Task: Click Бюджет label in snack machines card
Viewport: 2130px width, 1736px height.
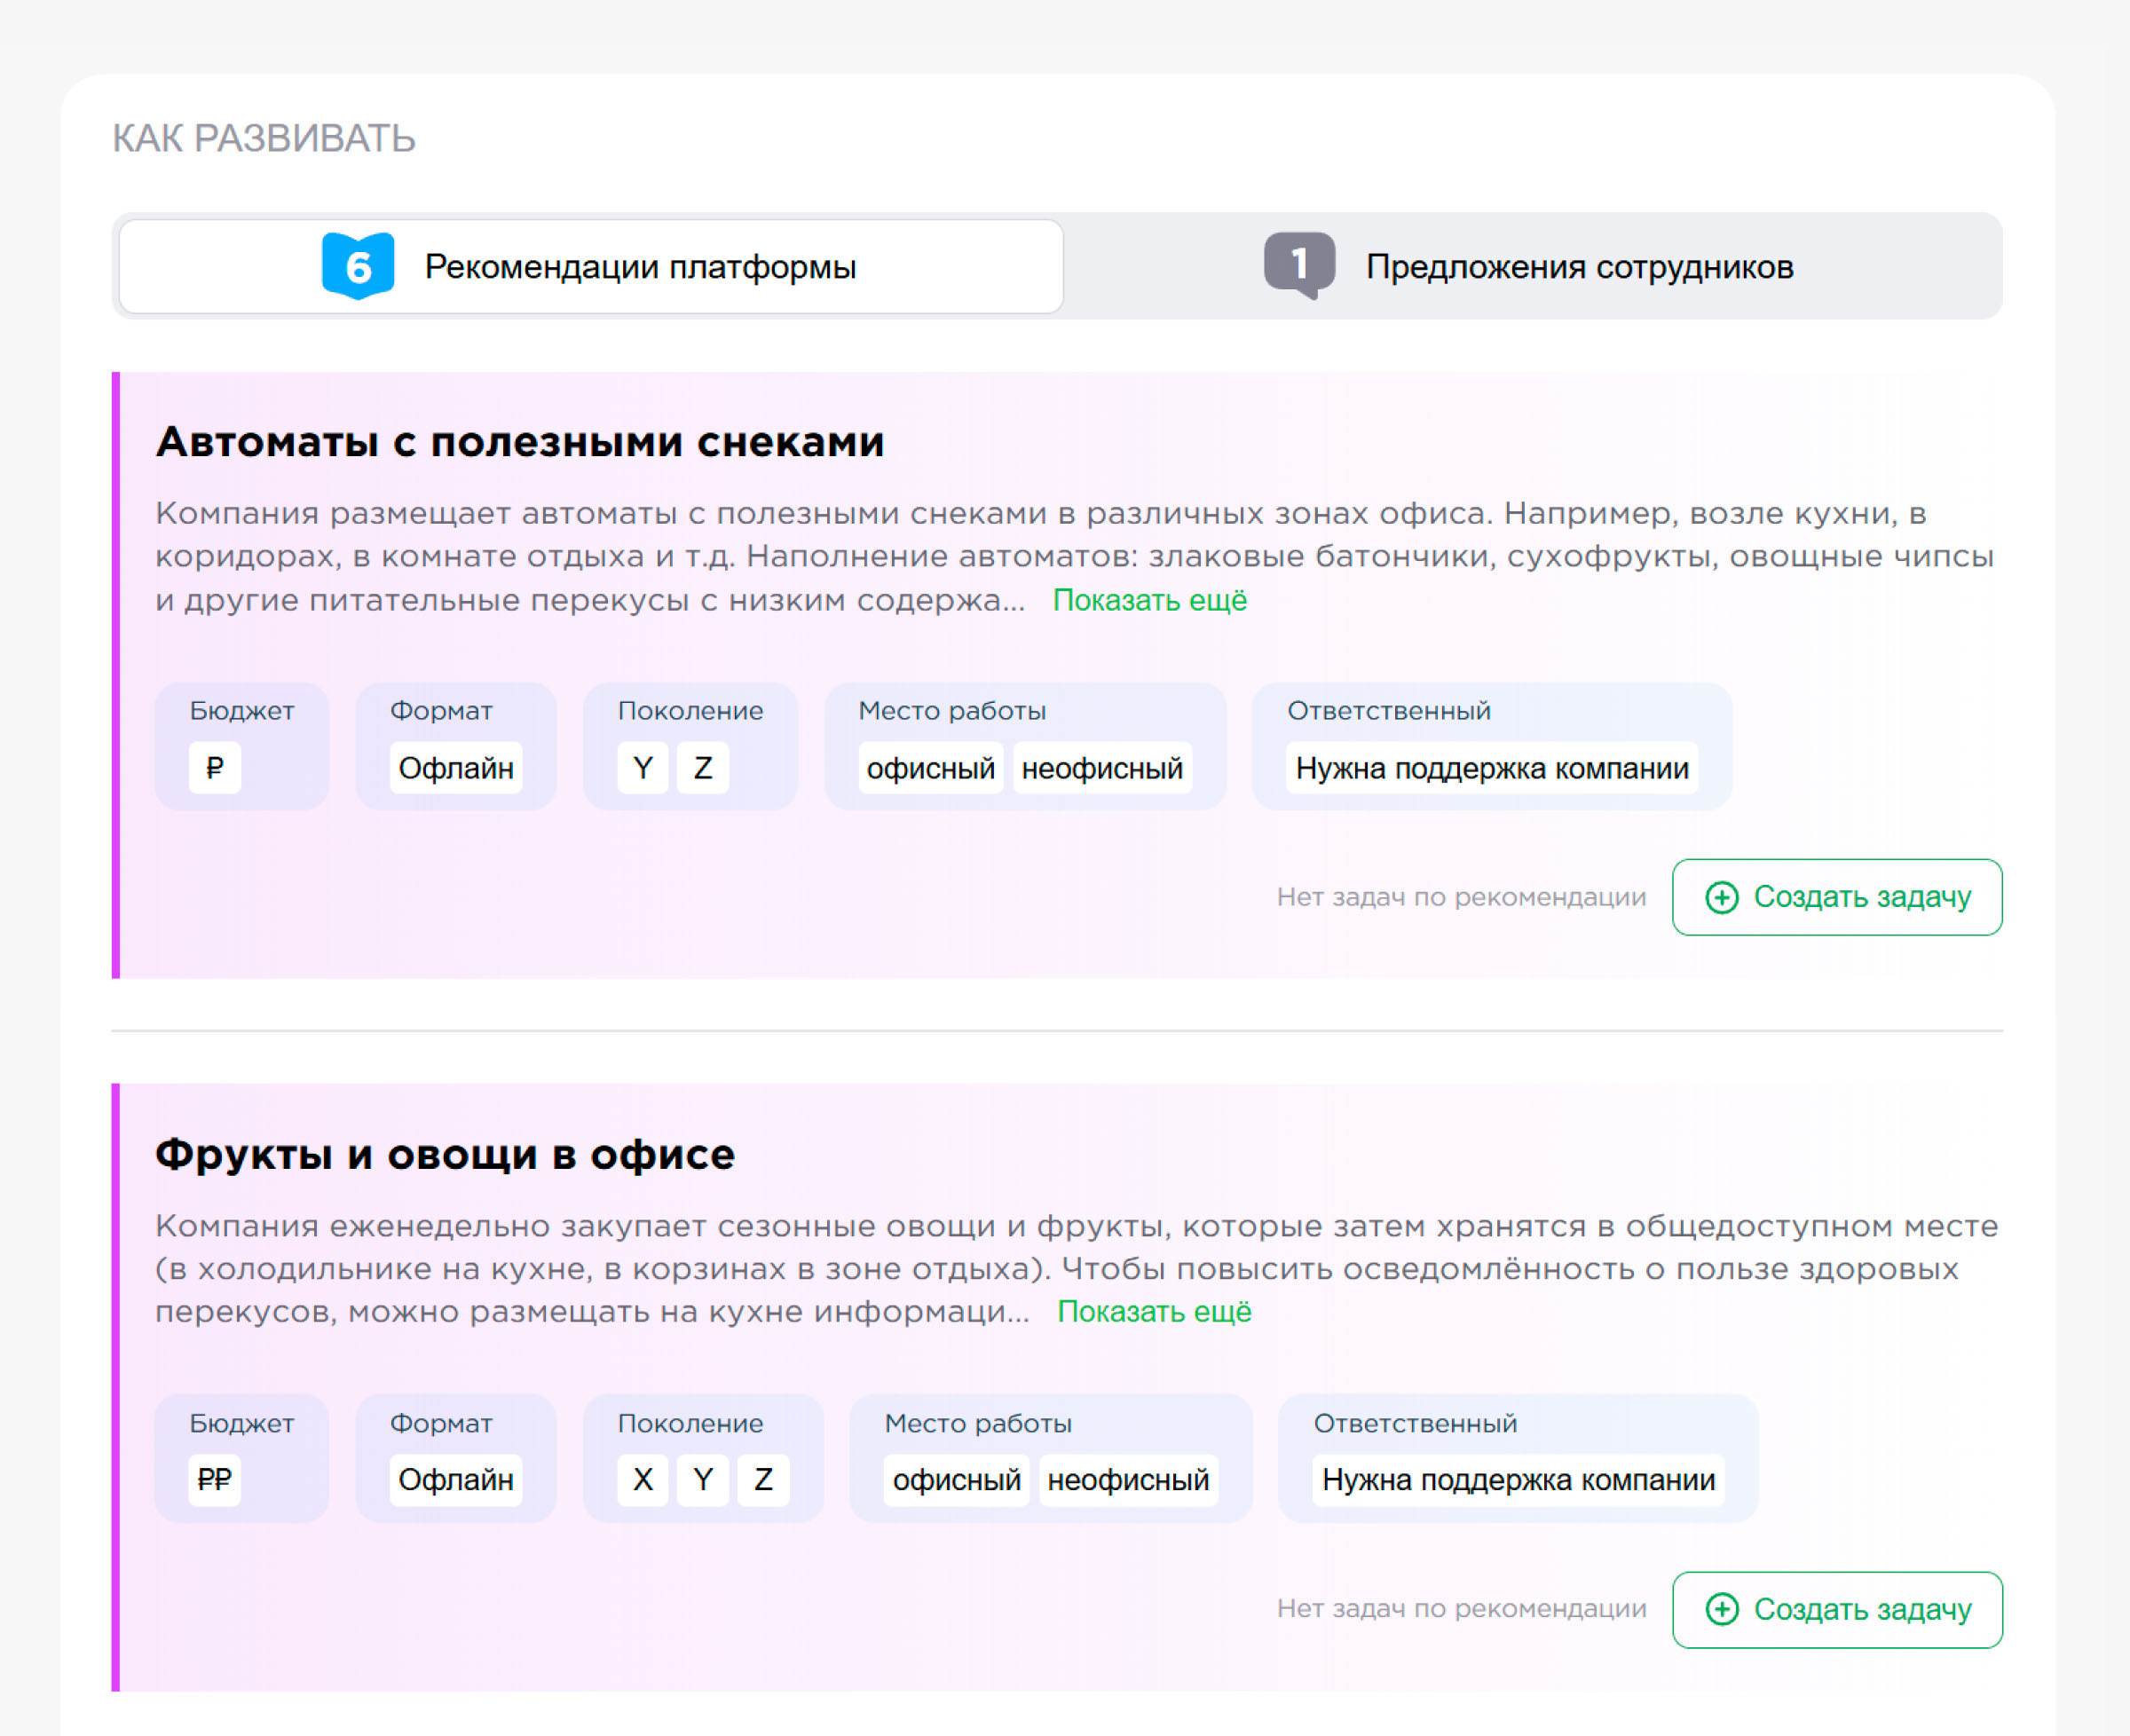Action: pyautogui.click(x=242, y=711)
